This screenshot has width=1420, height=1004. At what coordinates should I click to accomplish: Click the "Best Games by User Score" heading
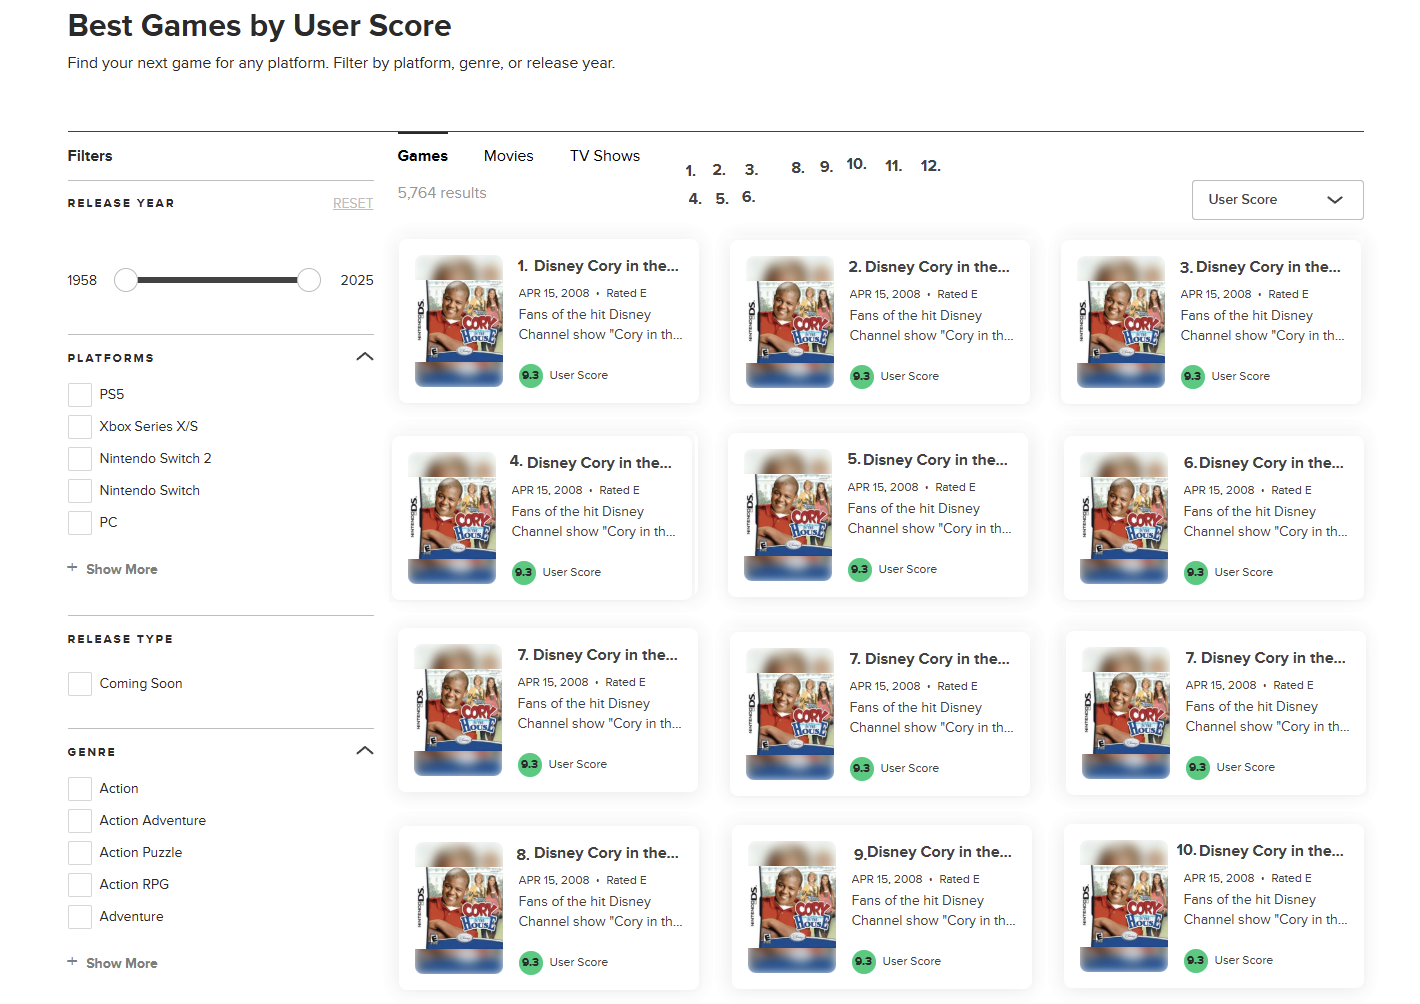click(260, 26)
